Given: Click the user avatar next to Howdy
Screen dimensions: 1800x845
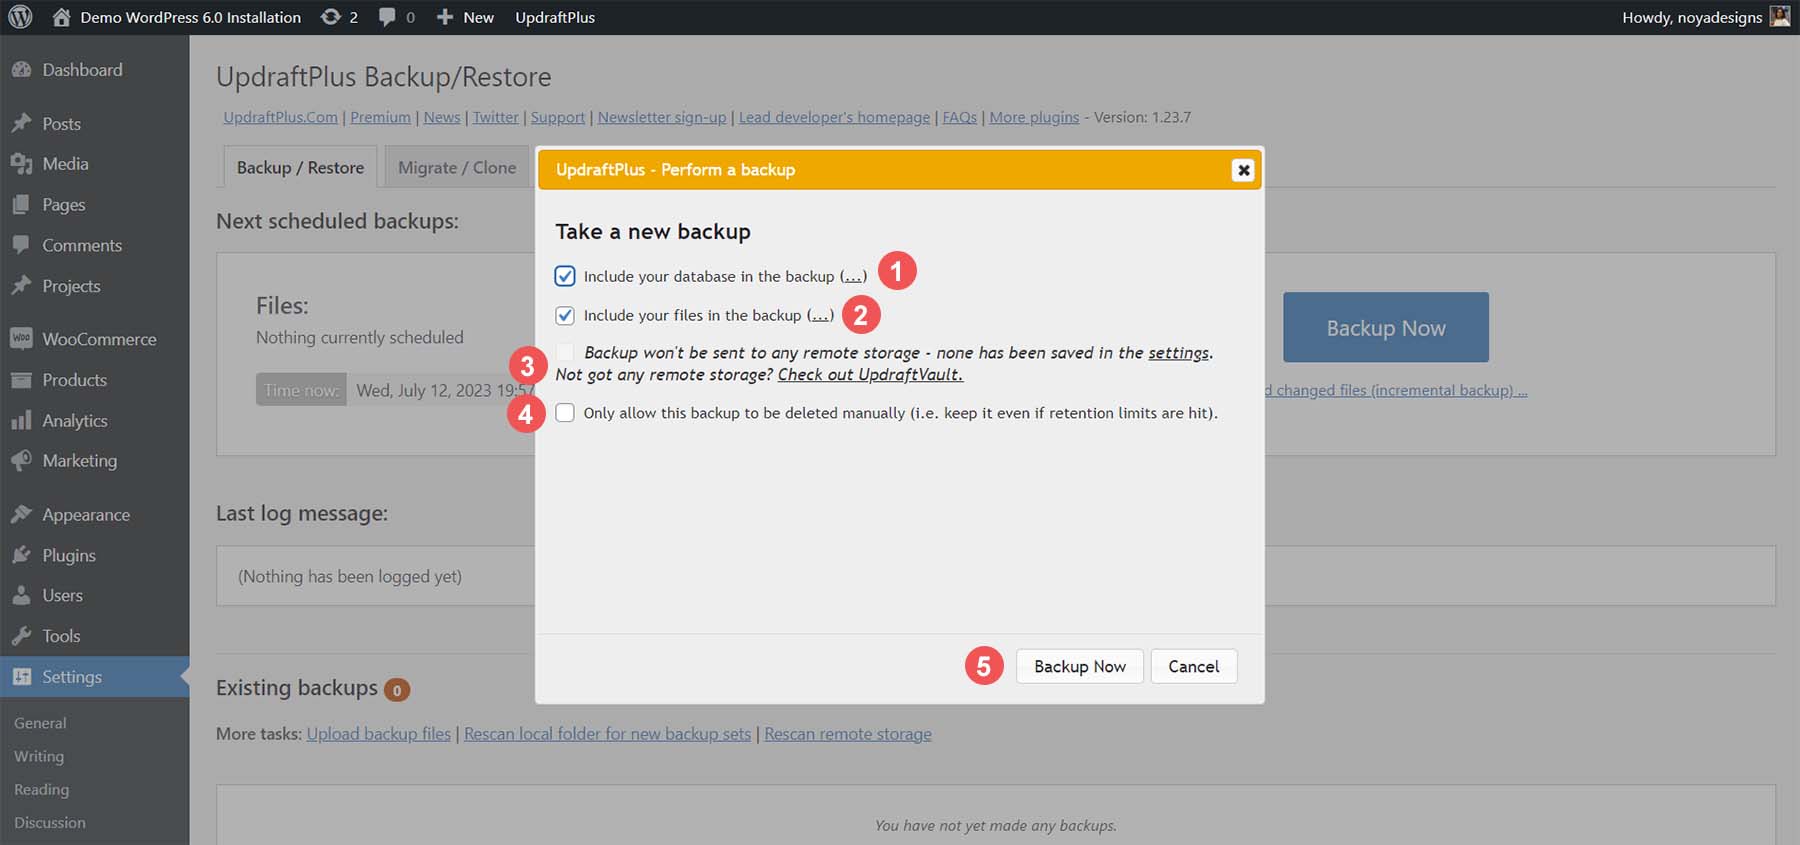Looking at the screenshot, I should [x=1780, y=16].
